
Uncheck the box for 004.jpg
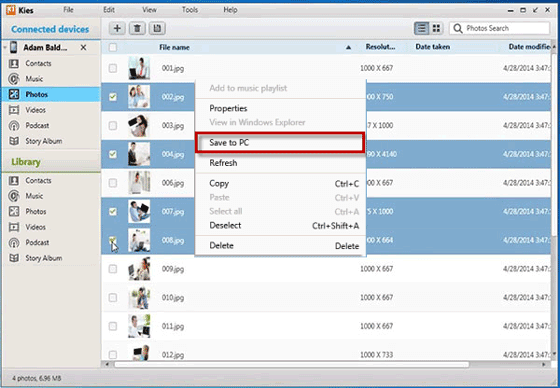(113, 154)
